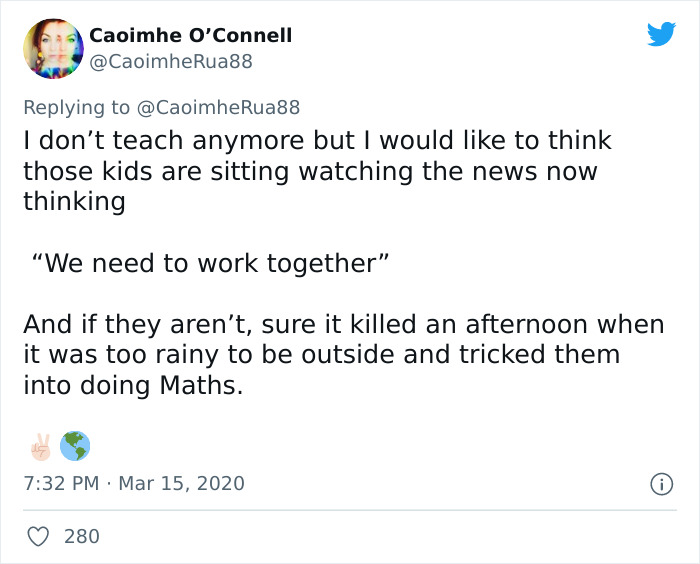Click the line ending "into doing Maths."
The height and width of the screenshot is (564, 700).
[x=133, y=385]
